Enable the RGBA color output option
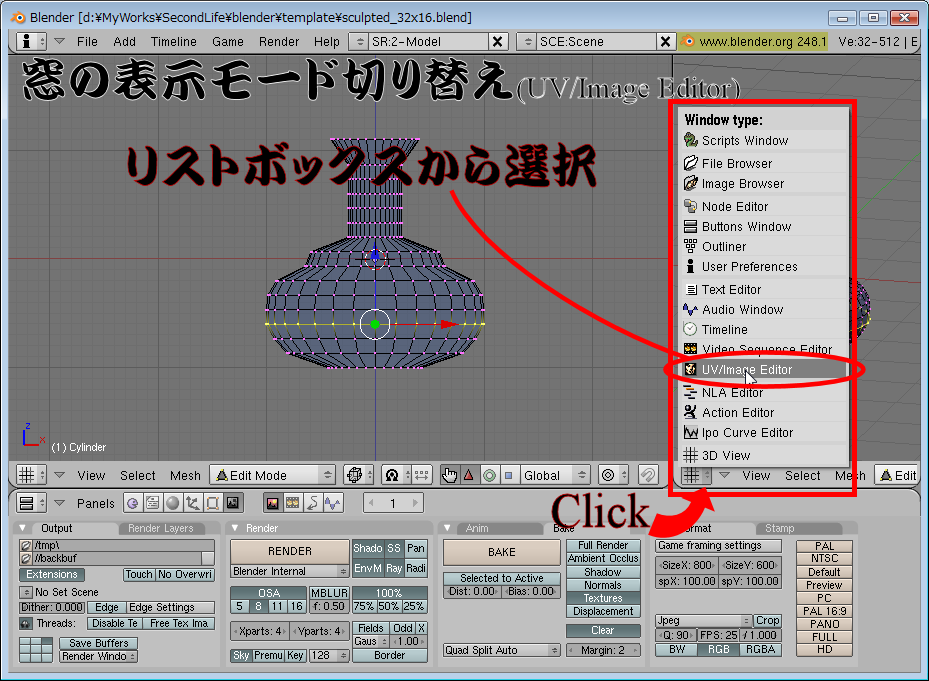Viewport: 929px width, 681px height. click(761, 650)
